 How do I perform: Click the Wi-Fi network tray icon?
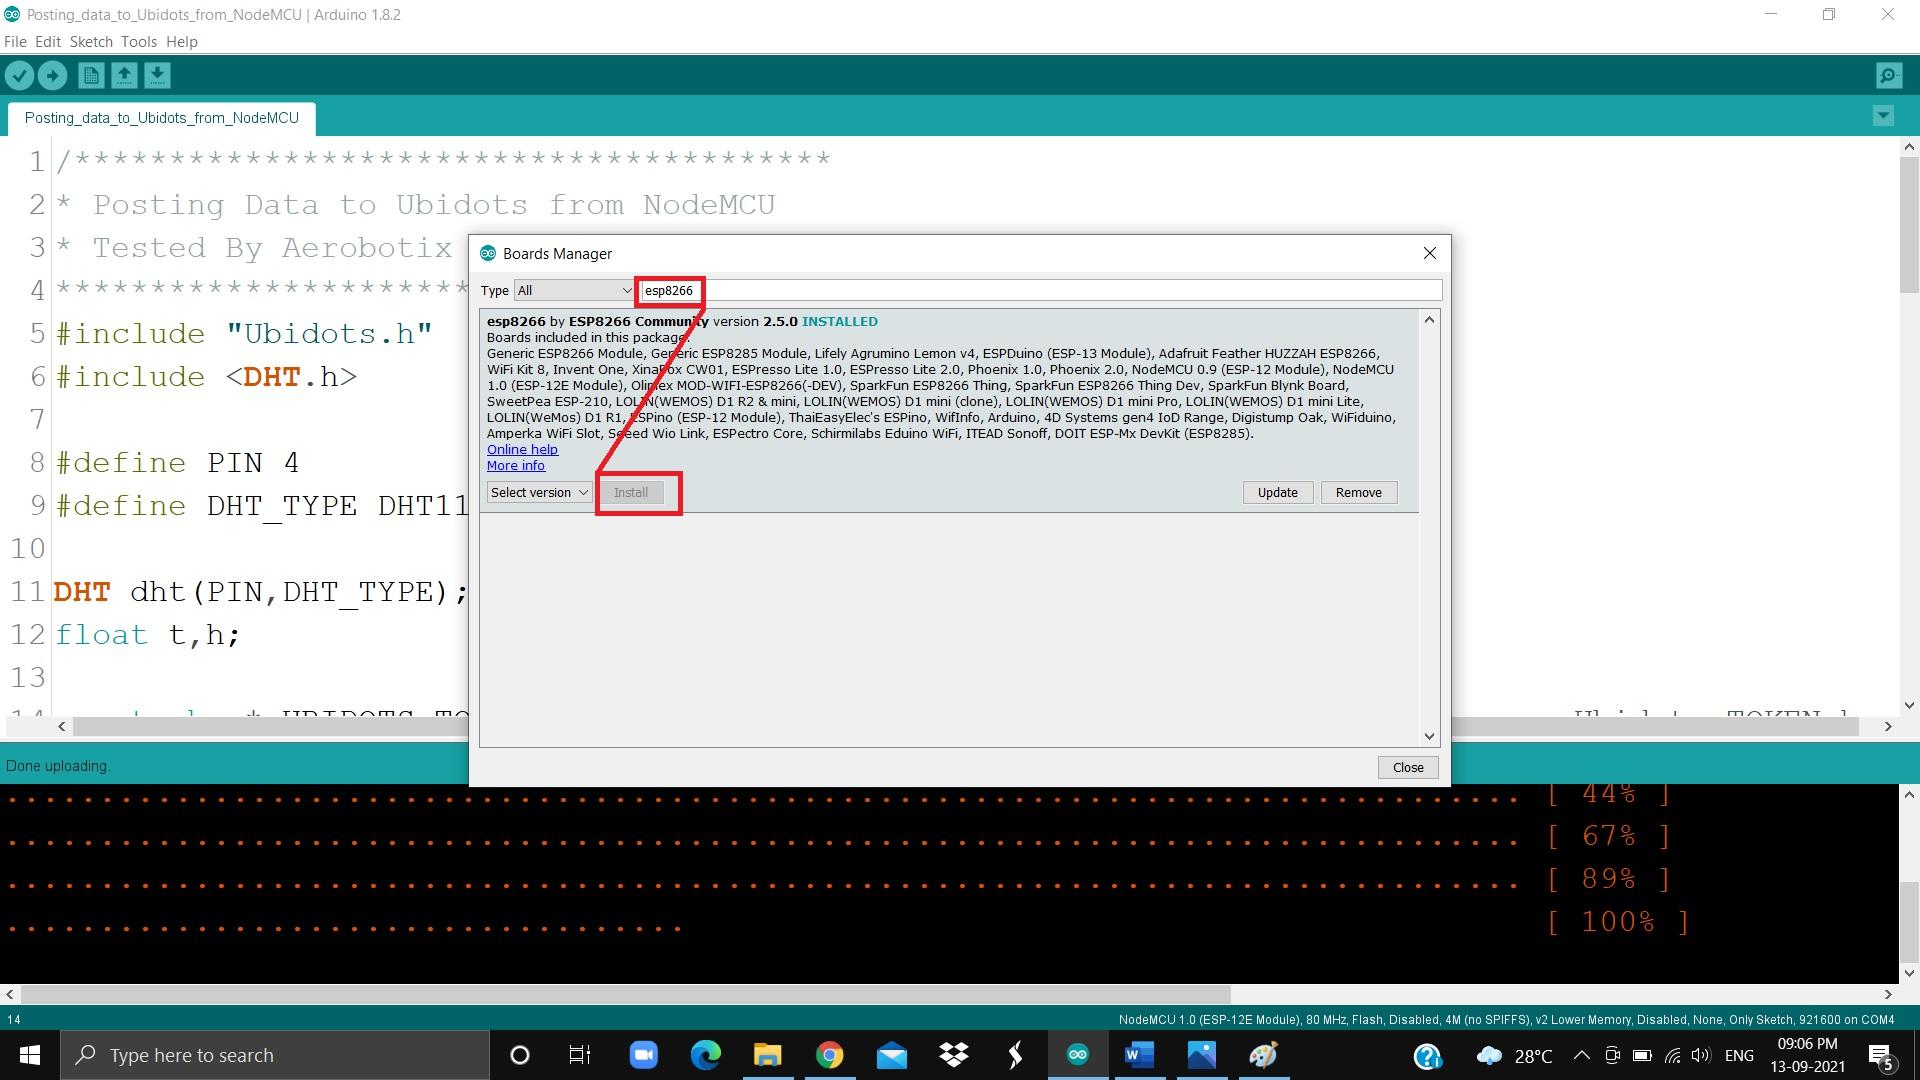[x=1672, y=1055]
